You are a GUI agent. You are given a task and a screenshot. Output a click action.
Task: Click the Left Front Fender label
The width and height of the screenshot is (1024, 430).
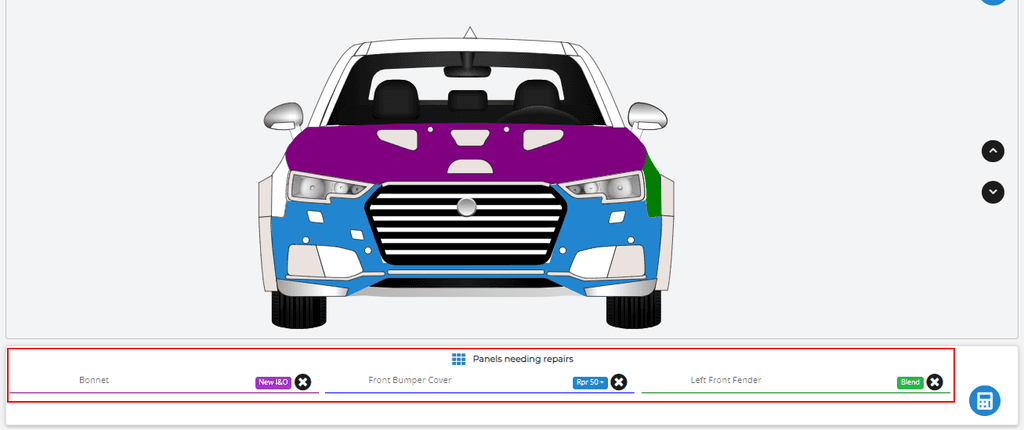click(x=726, y=381)
